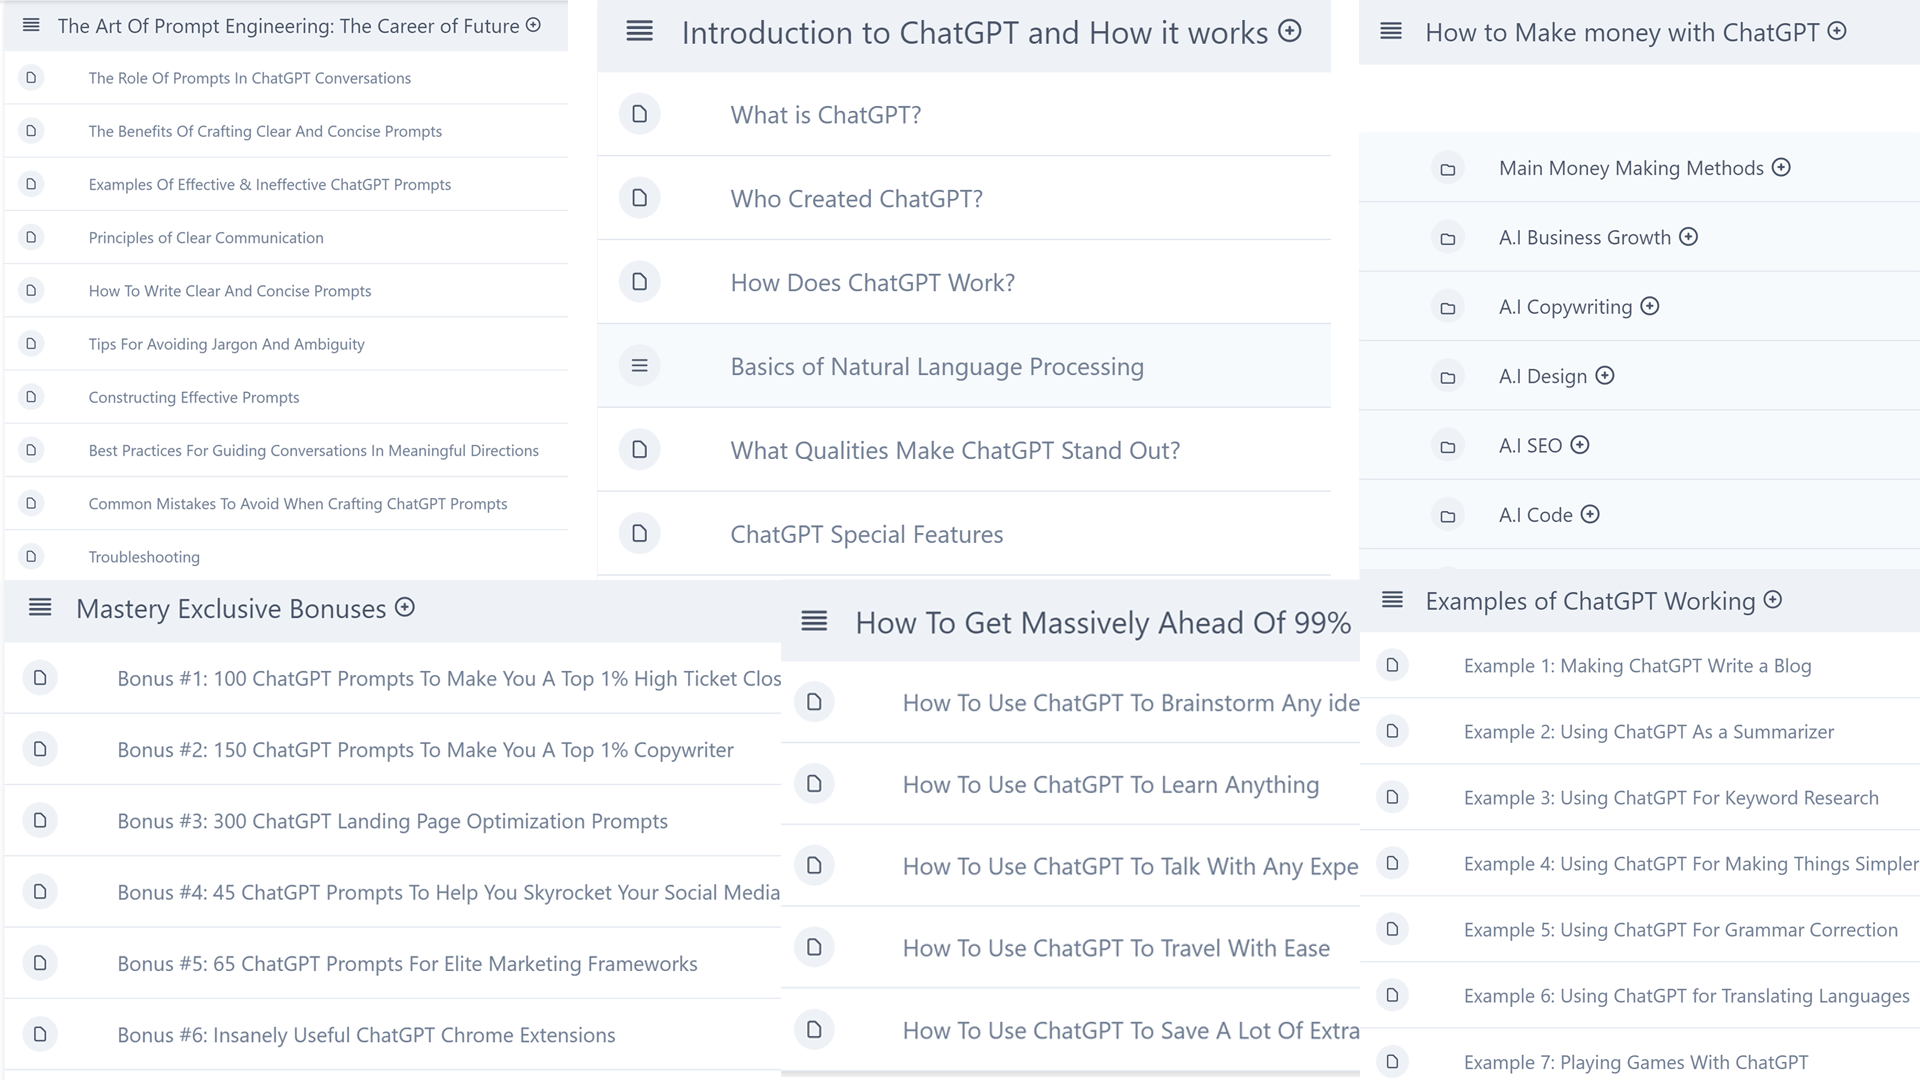Click the hamburger icon of 'Examples of ChatGPT Working'
Image resolution: width=1920 pixels, height=1080 pixels.
tap(1392, 600)
